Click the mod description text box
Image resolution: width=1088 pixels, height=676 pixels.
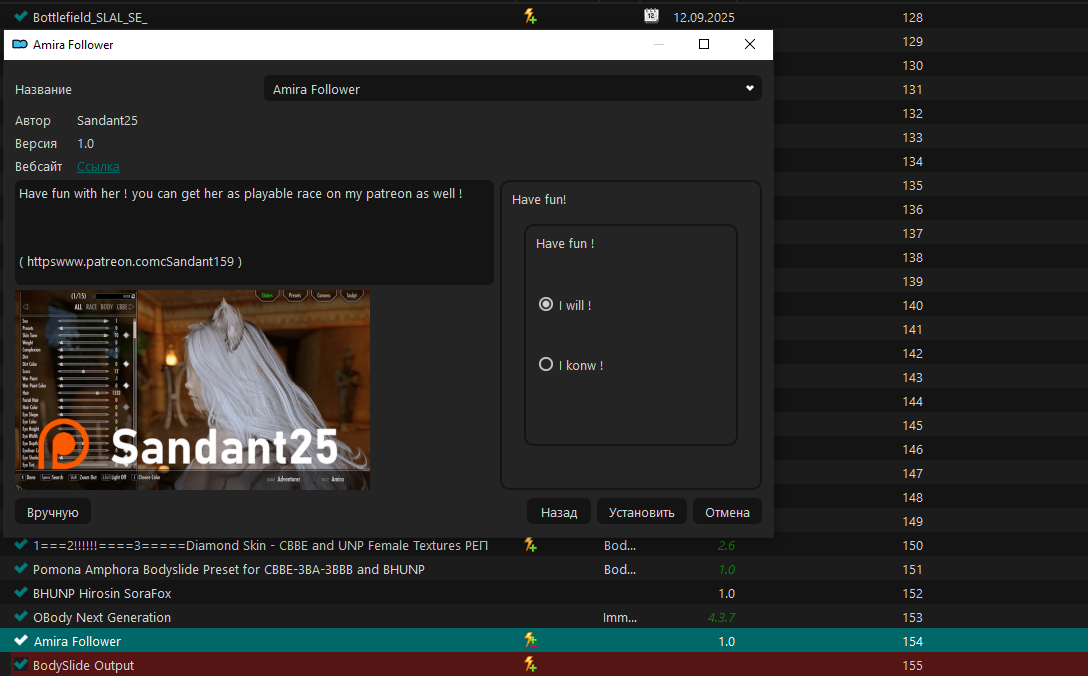click(x=254, y=233)
